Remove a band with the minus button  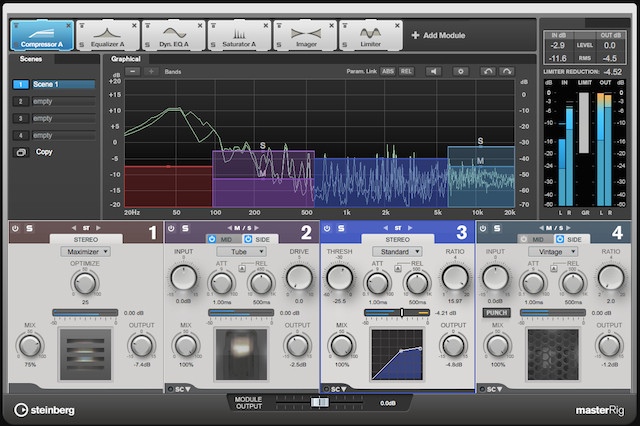[x=133, y=72]
